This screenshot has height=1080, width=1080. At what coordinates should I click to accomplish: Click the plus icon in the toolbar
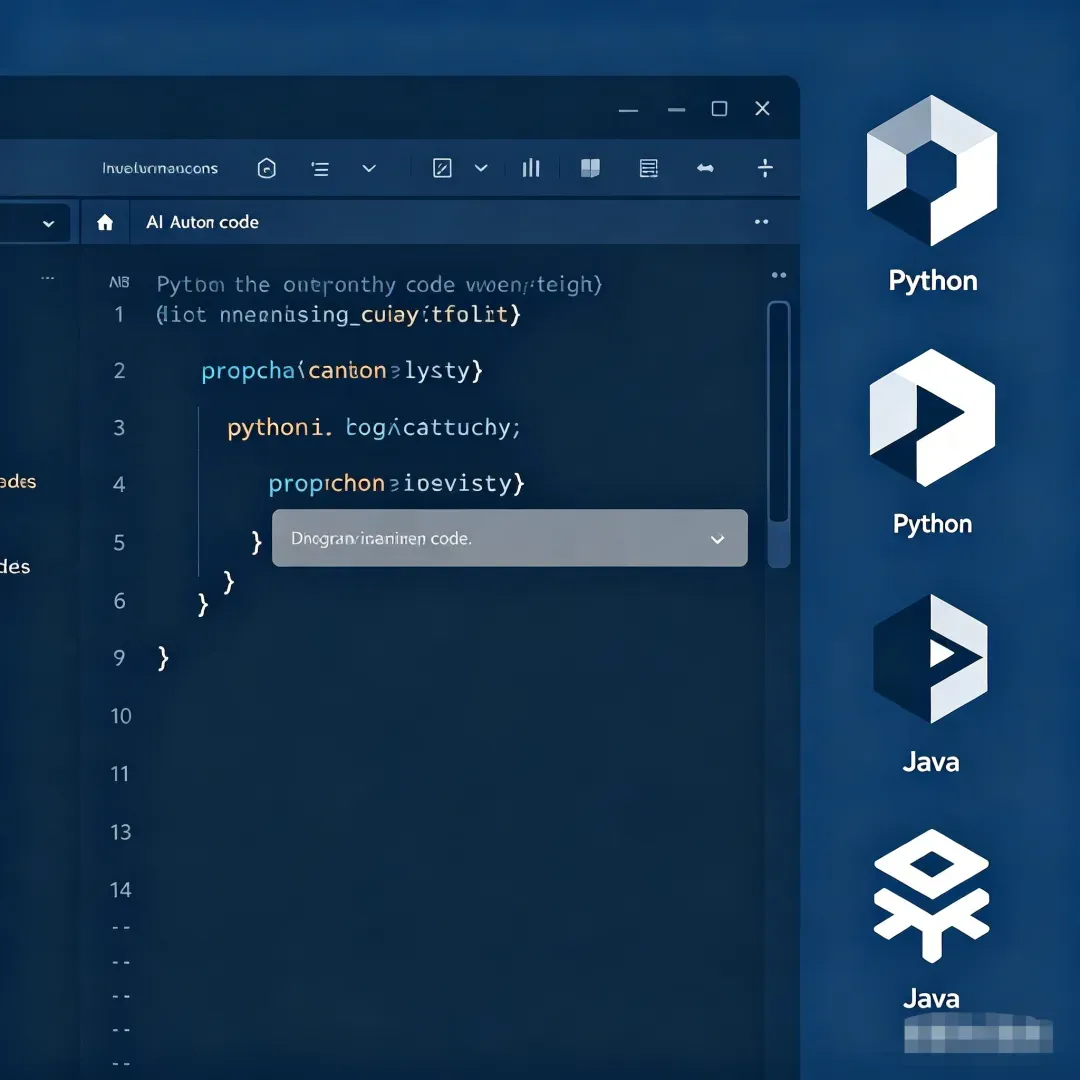point(765,168)
